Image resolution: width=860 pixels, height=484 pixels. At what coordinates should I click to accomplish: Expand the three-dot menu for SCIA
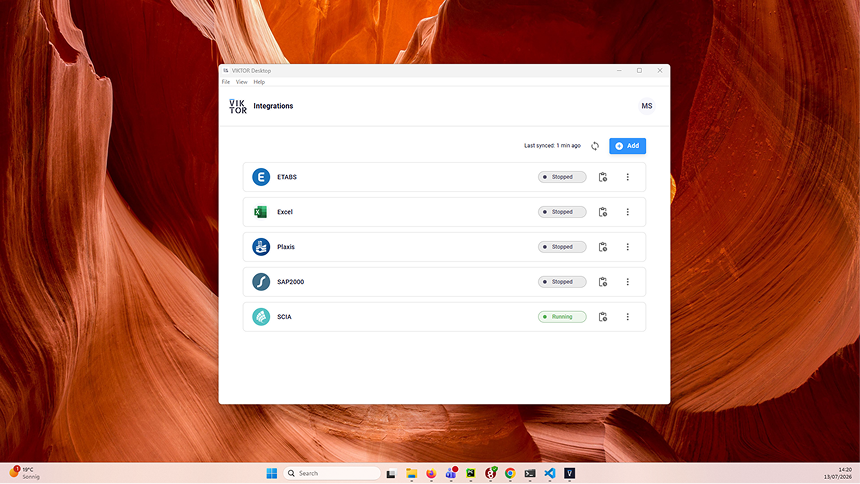click(x=627, y=317)
